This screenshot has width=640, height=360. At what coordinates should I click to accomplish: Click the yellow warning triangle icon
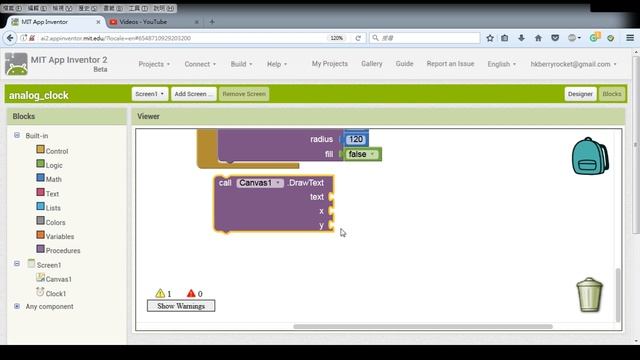tap(160, 293)
